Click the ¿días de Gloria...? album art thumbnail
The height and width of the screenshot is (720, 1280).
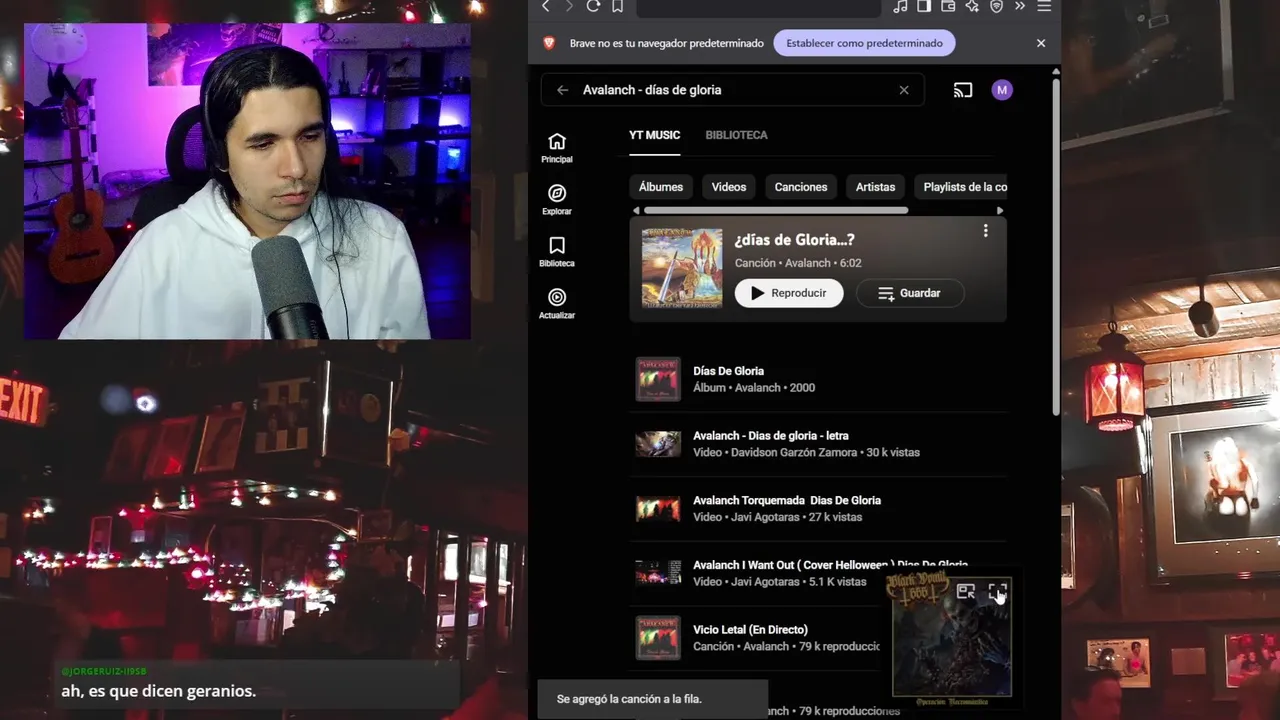pos(682,268)
